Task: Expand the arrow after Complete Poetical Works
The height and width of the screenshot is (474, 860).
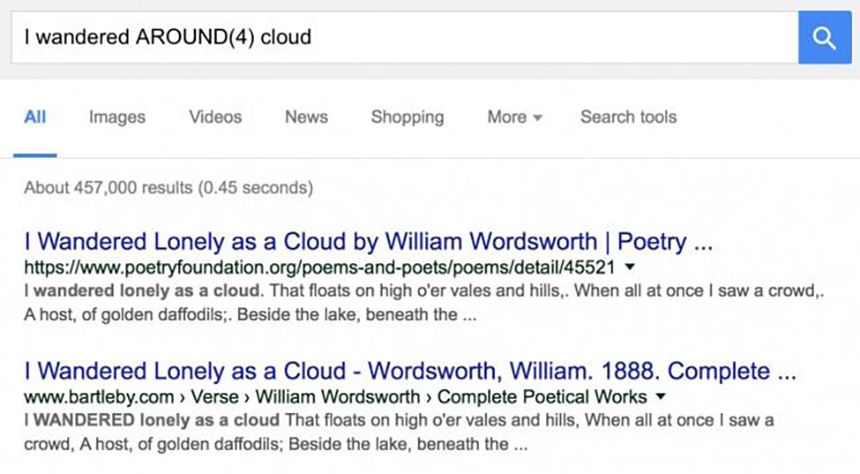Action: tap(661, 397)
